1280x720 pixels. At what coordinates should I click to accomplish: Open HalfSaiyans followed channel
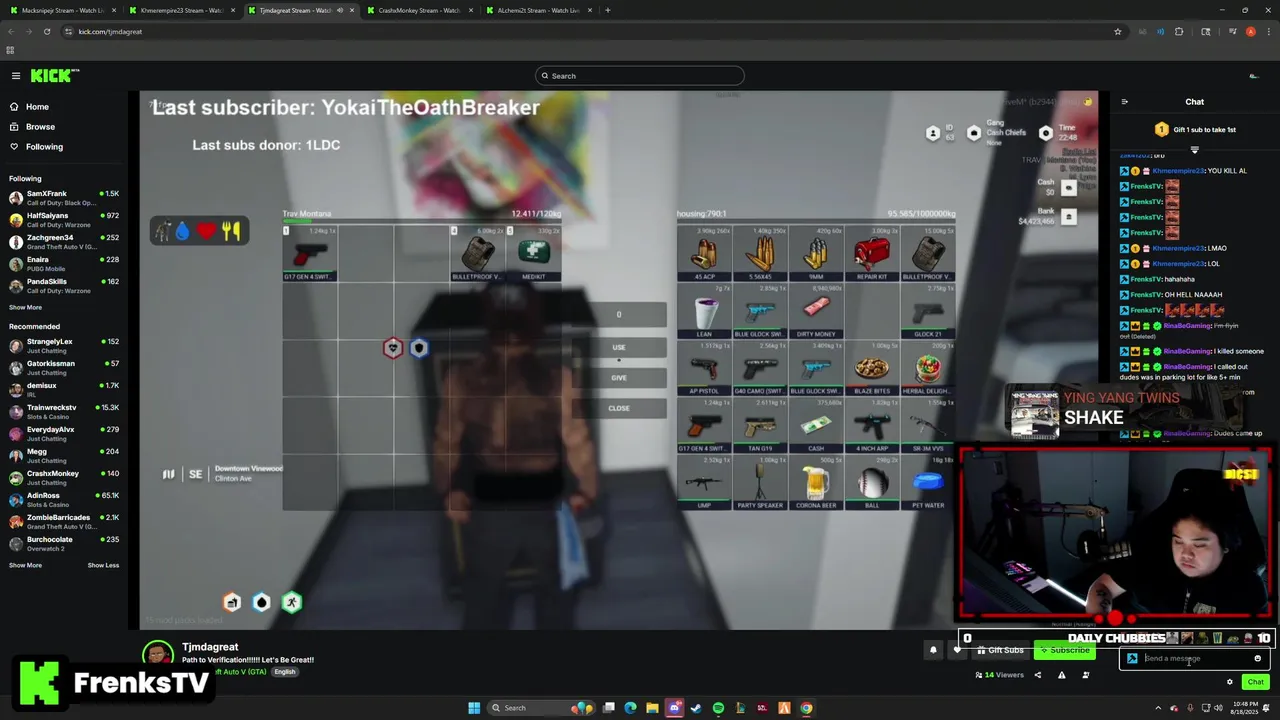64,219
